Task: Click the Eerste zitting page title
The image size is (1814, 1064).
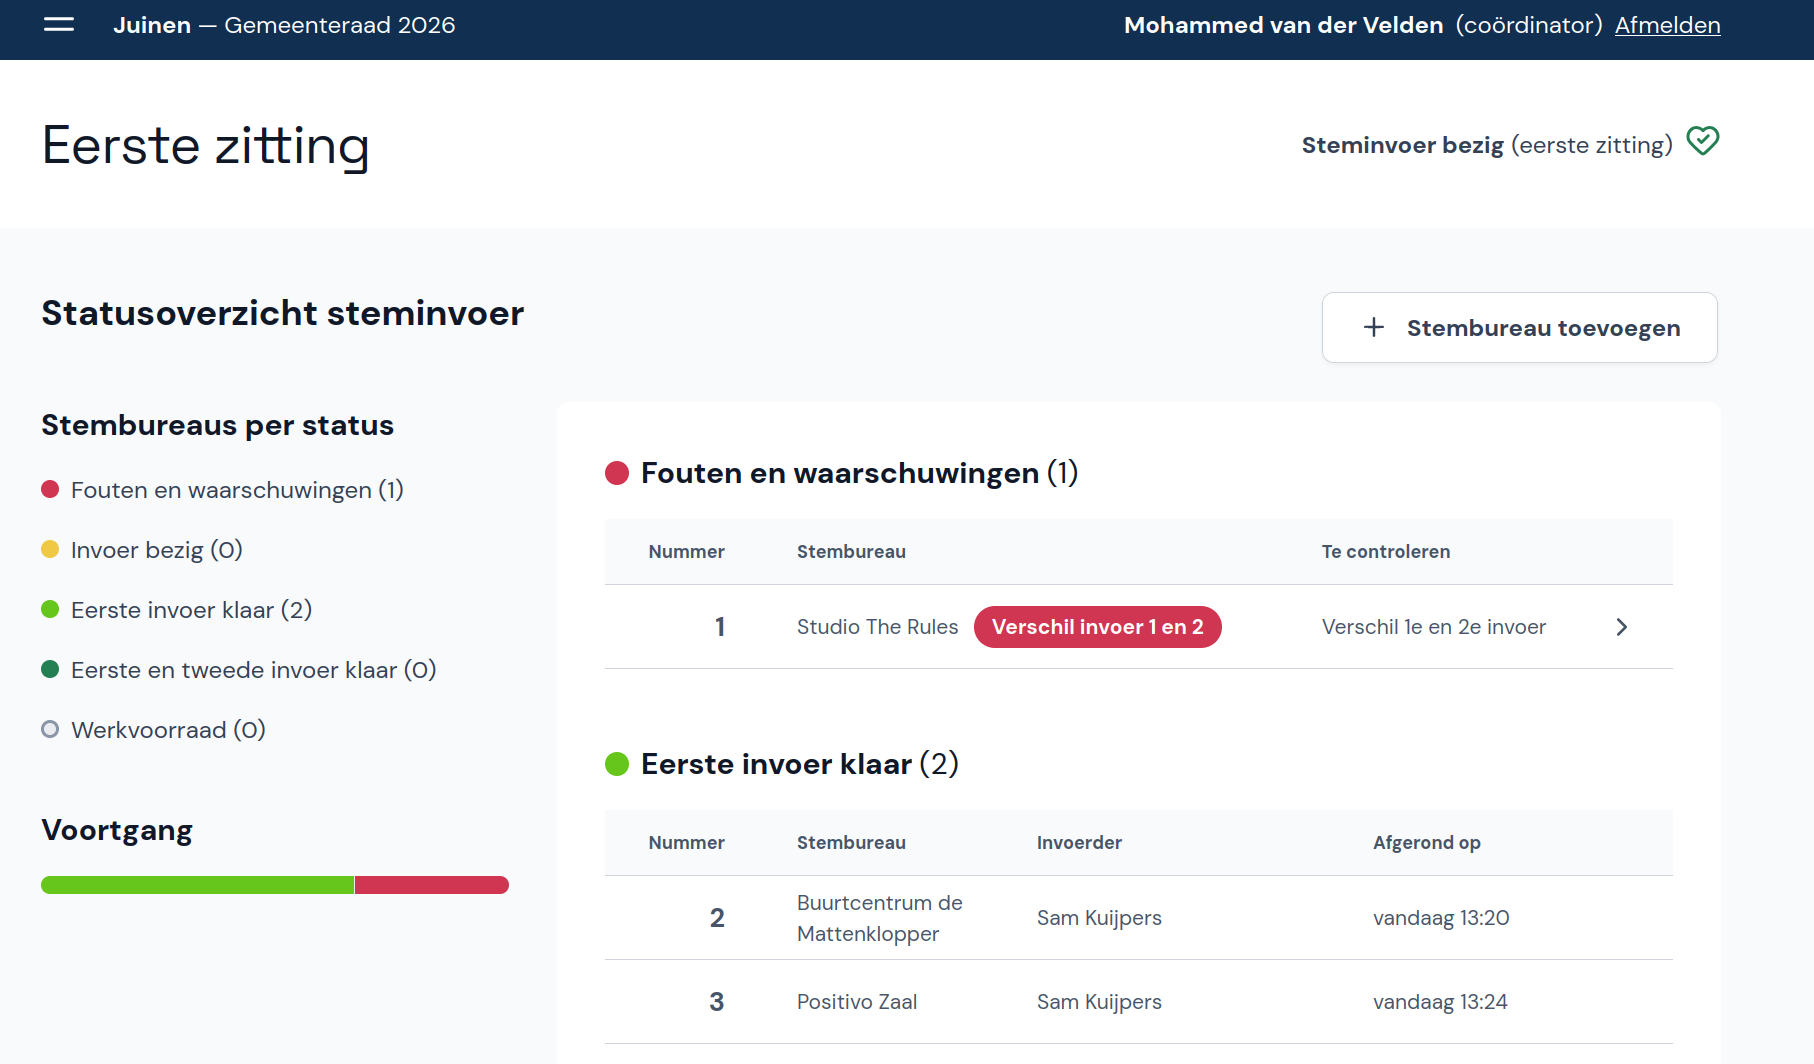Action: [206, 146]
